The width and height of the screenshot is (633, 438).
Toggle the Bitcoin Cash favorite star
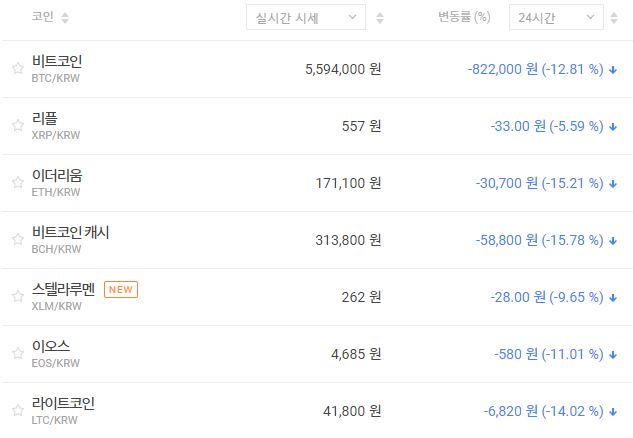pos(17,240)
